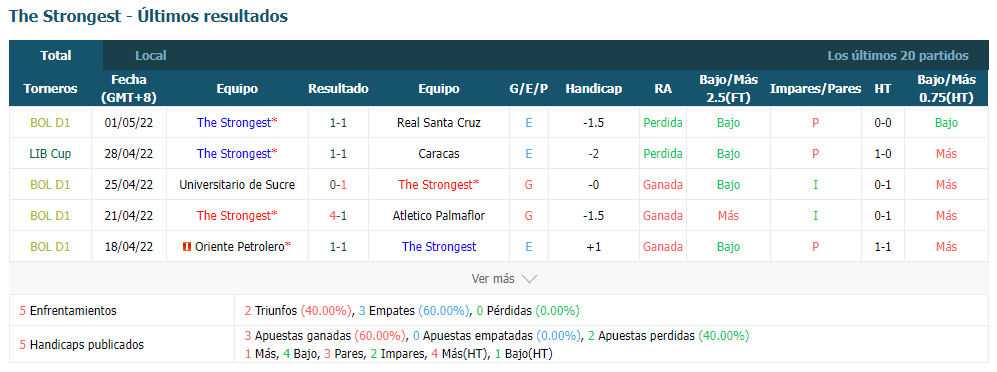Open Real Santa Cruz team link
This screenshot has height=372, width=997.
tap(439, 123)
